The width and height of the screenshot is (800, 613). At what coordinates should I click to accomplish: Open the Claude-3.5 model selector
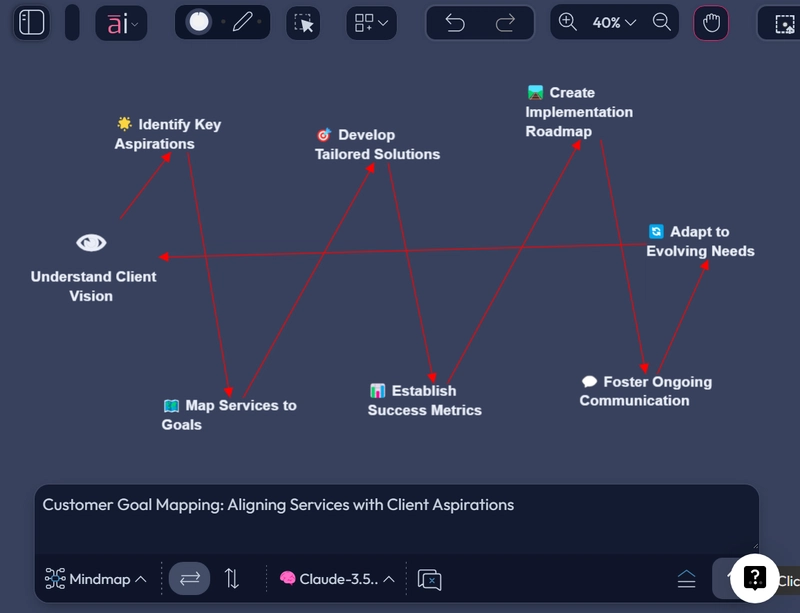pyautogui.click(x=337, y=579)
